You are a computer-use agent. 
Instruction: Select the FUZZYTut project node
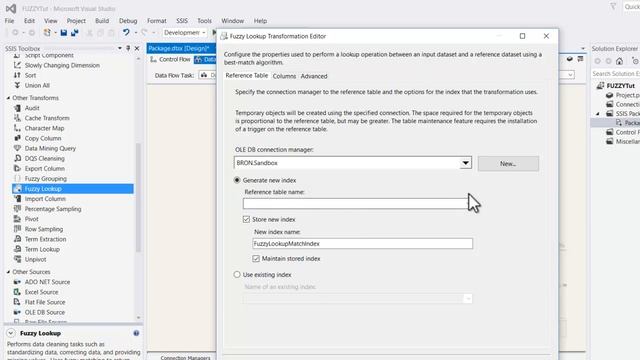[x=620, y=86]
